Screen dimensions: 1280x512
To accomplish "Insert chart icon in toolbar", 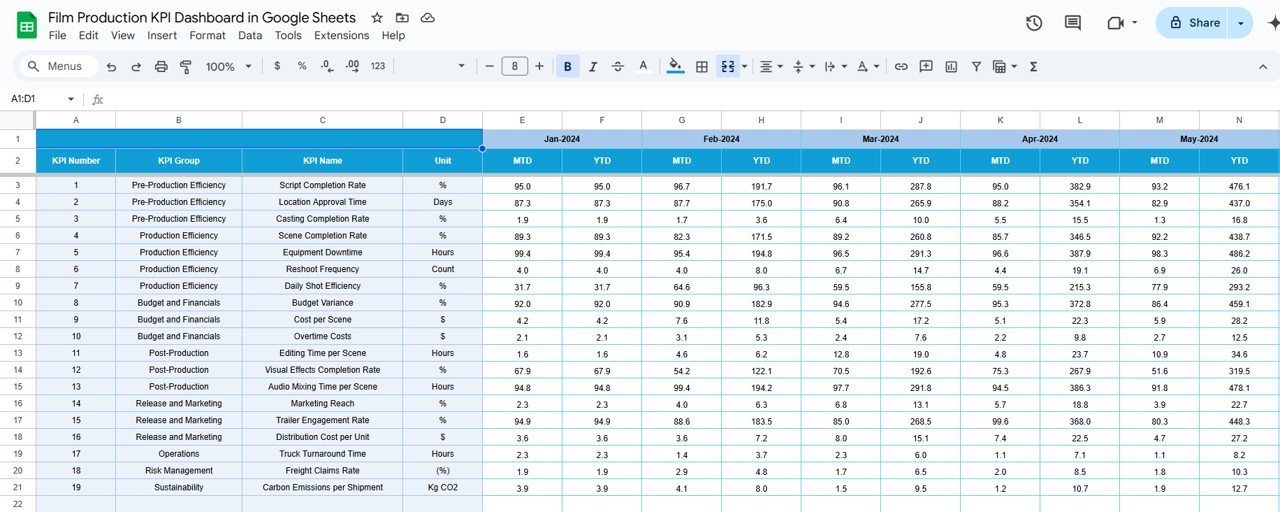I will [951, 67].
